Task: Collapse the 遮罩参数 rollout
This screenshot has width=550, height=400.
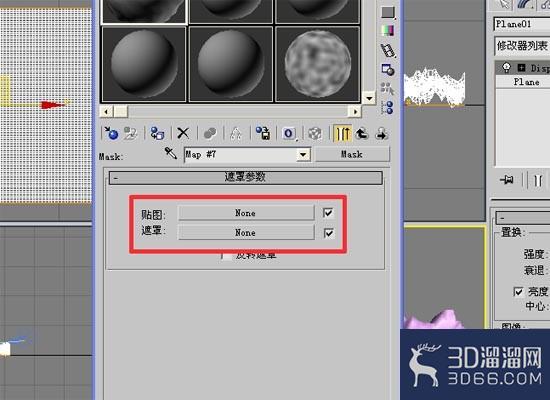Action: (x=246, y=177)
